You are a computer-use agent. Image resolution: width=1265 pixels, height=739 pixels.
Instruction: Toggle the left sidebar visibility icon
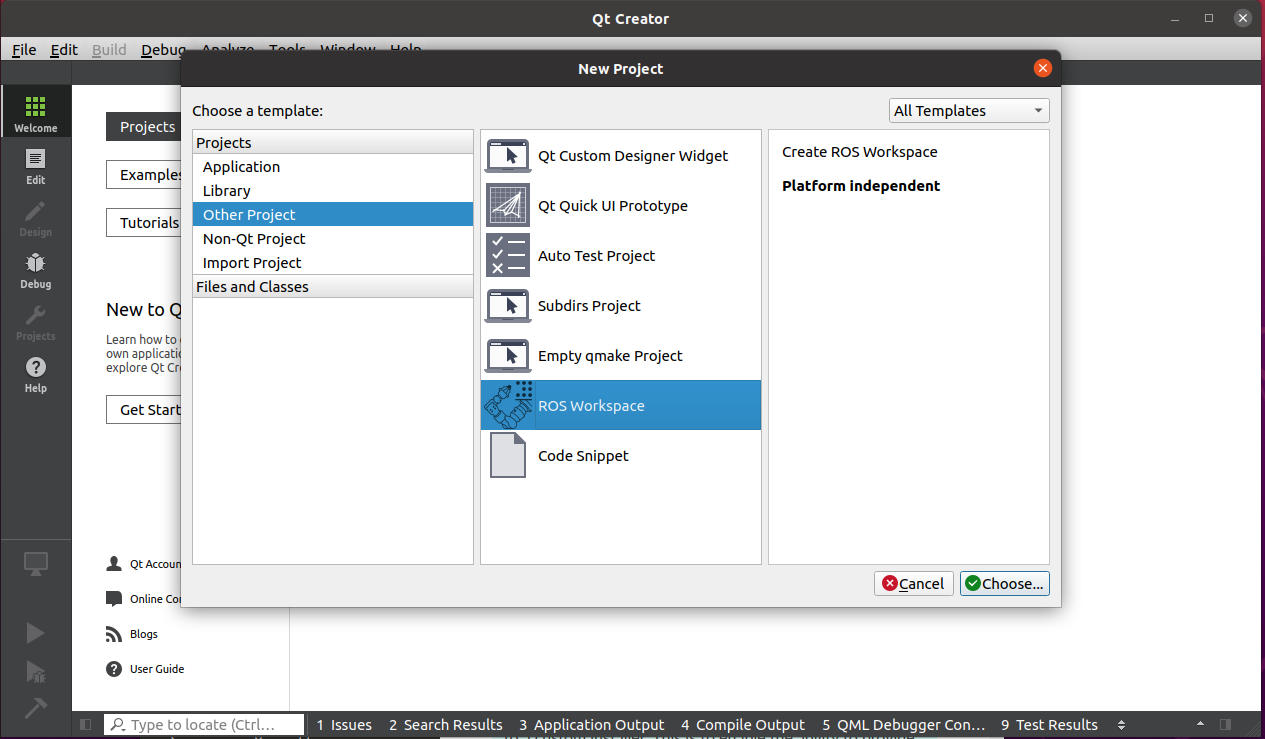[x=86, y=725]
